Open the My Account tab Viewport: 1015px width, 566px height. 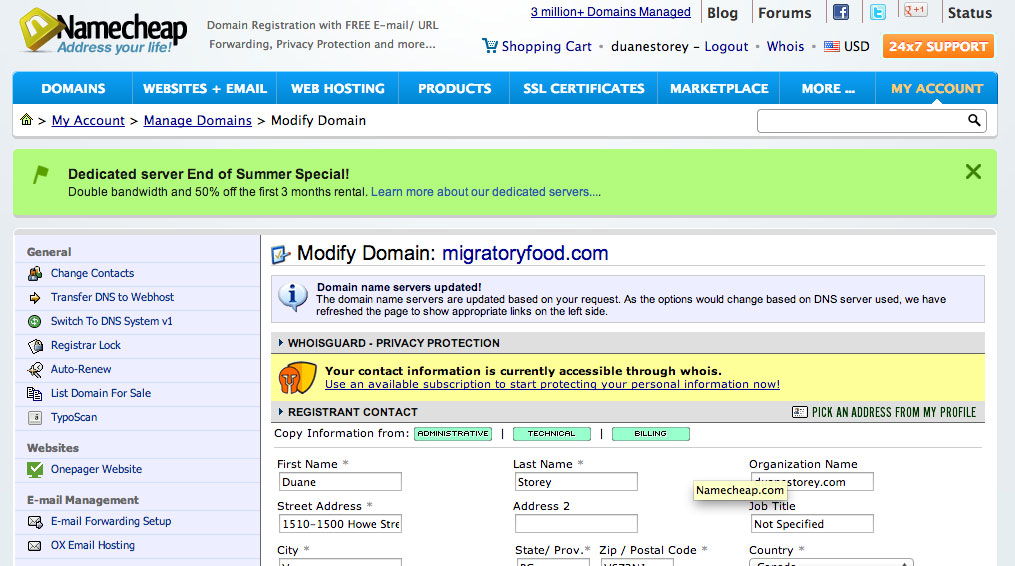point(937,89)
